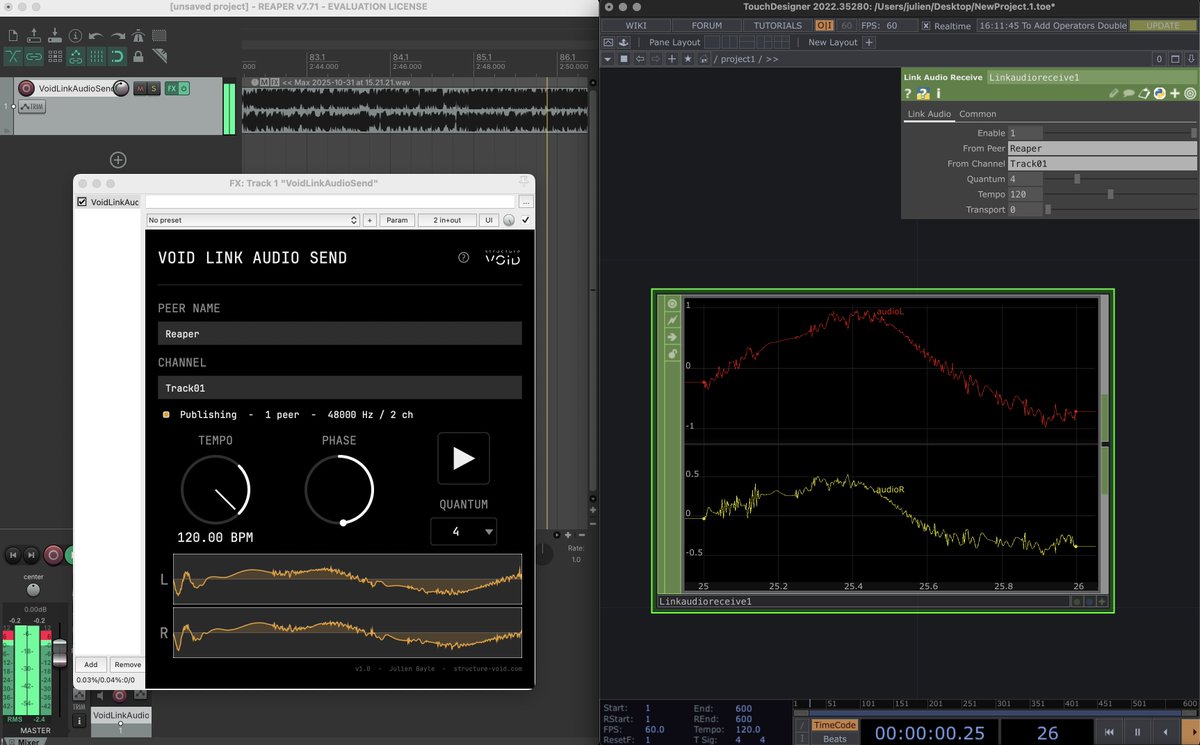The image size is (1200, 745).
Task: Switch to the Common parameter tab
Action: (x=977, y=114)
